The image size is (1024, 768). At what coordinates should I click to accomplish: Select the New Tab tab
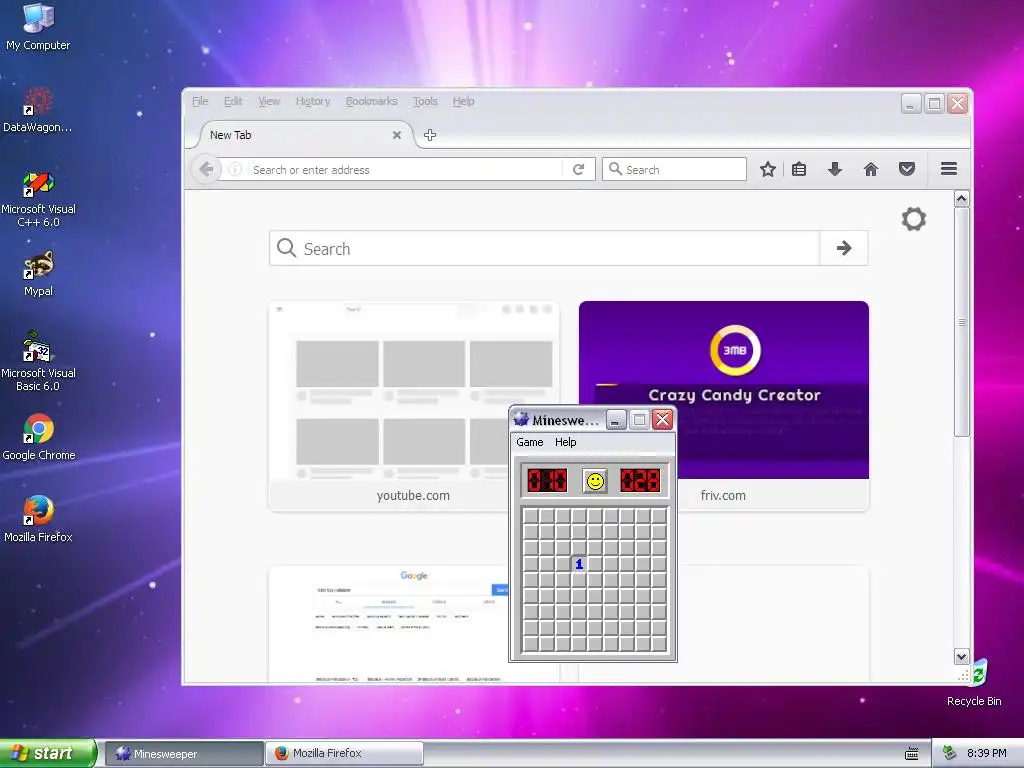coord(300,135)
